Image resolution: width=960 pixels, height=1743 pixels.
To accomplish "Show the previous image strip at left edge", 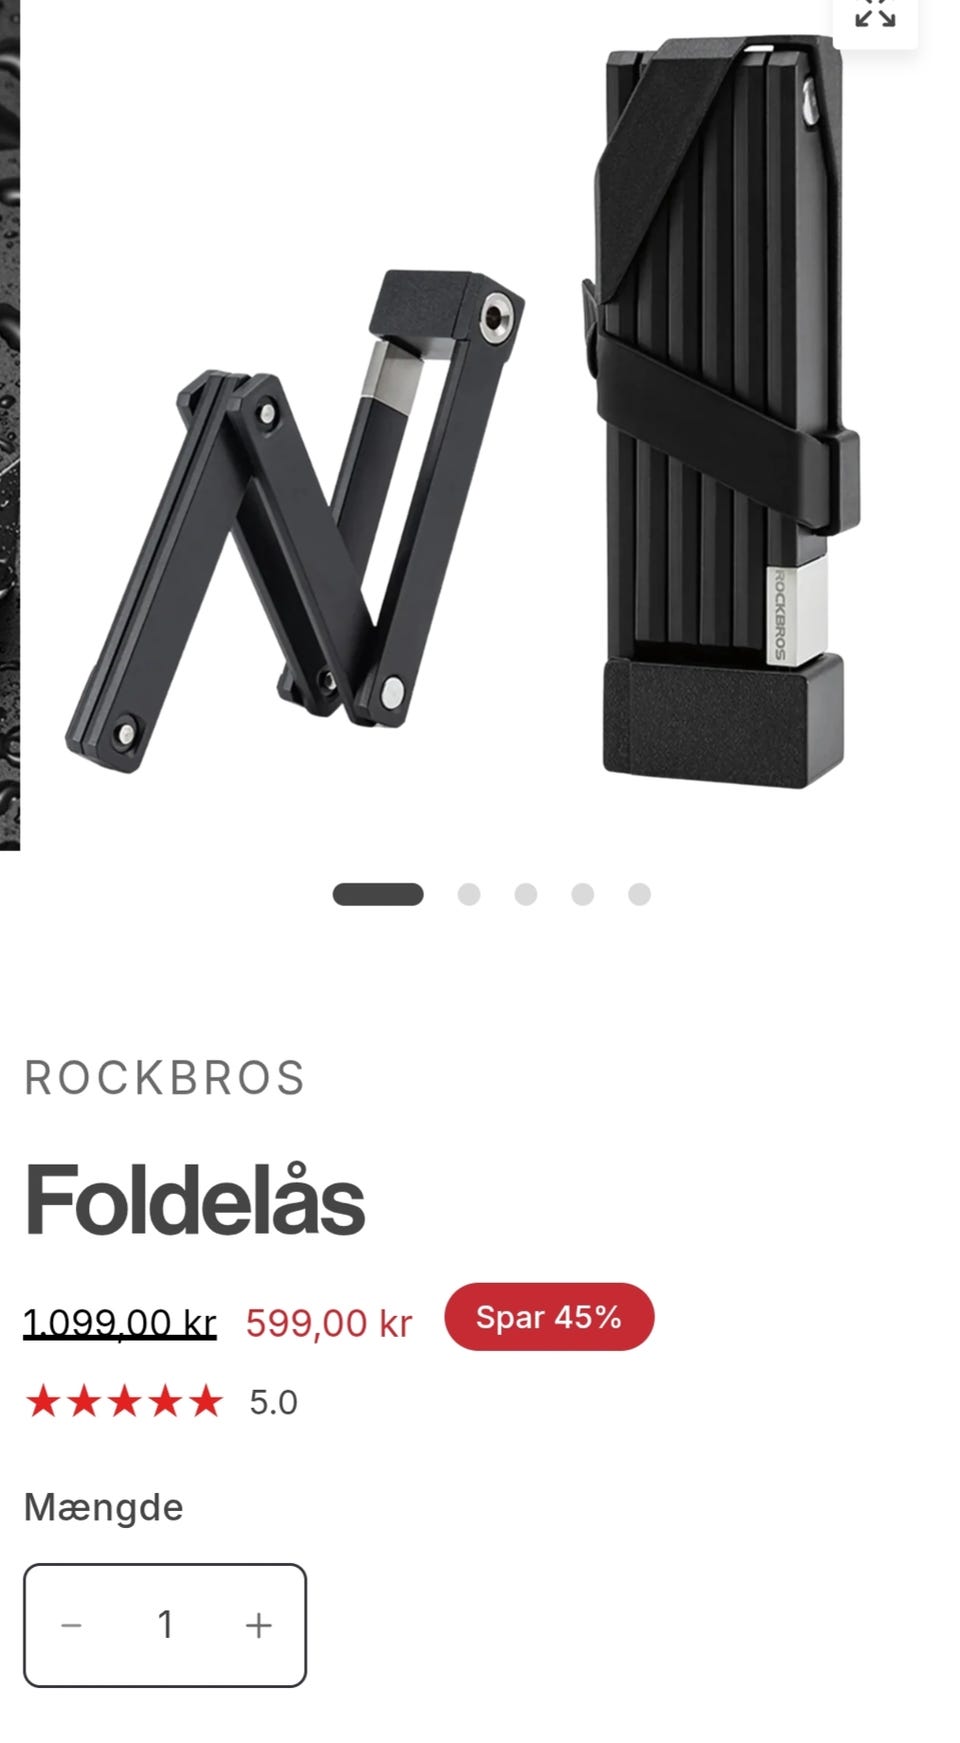I will click(x=10, y=425).
